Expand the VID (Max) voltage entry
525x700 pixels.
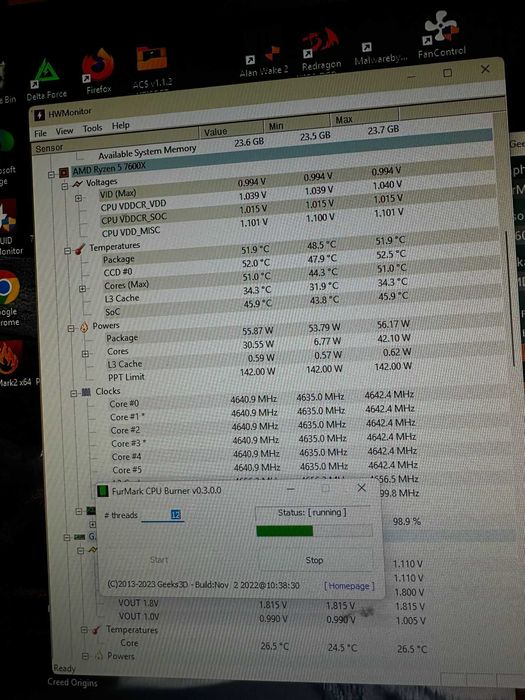[x=78, y=198]
